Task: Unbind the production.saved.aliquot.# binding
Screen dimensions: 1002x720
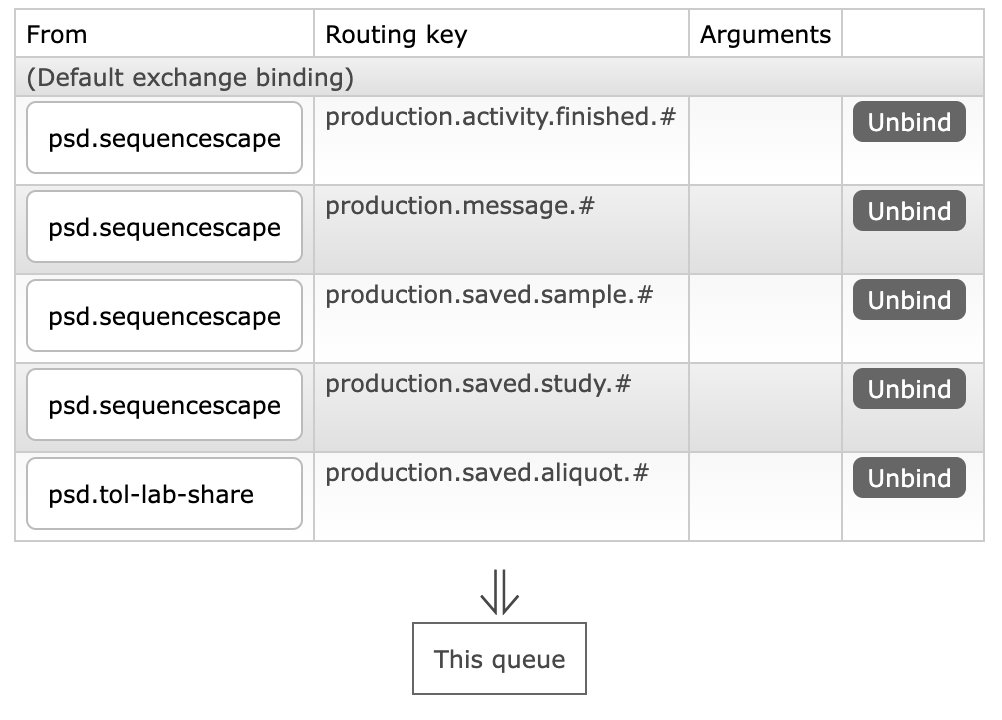Action: coord(908,478)
